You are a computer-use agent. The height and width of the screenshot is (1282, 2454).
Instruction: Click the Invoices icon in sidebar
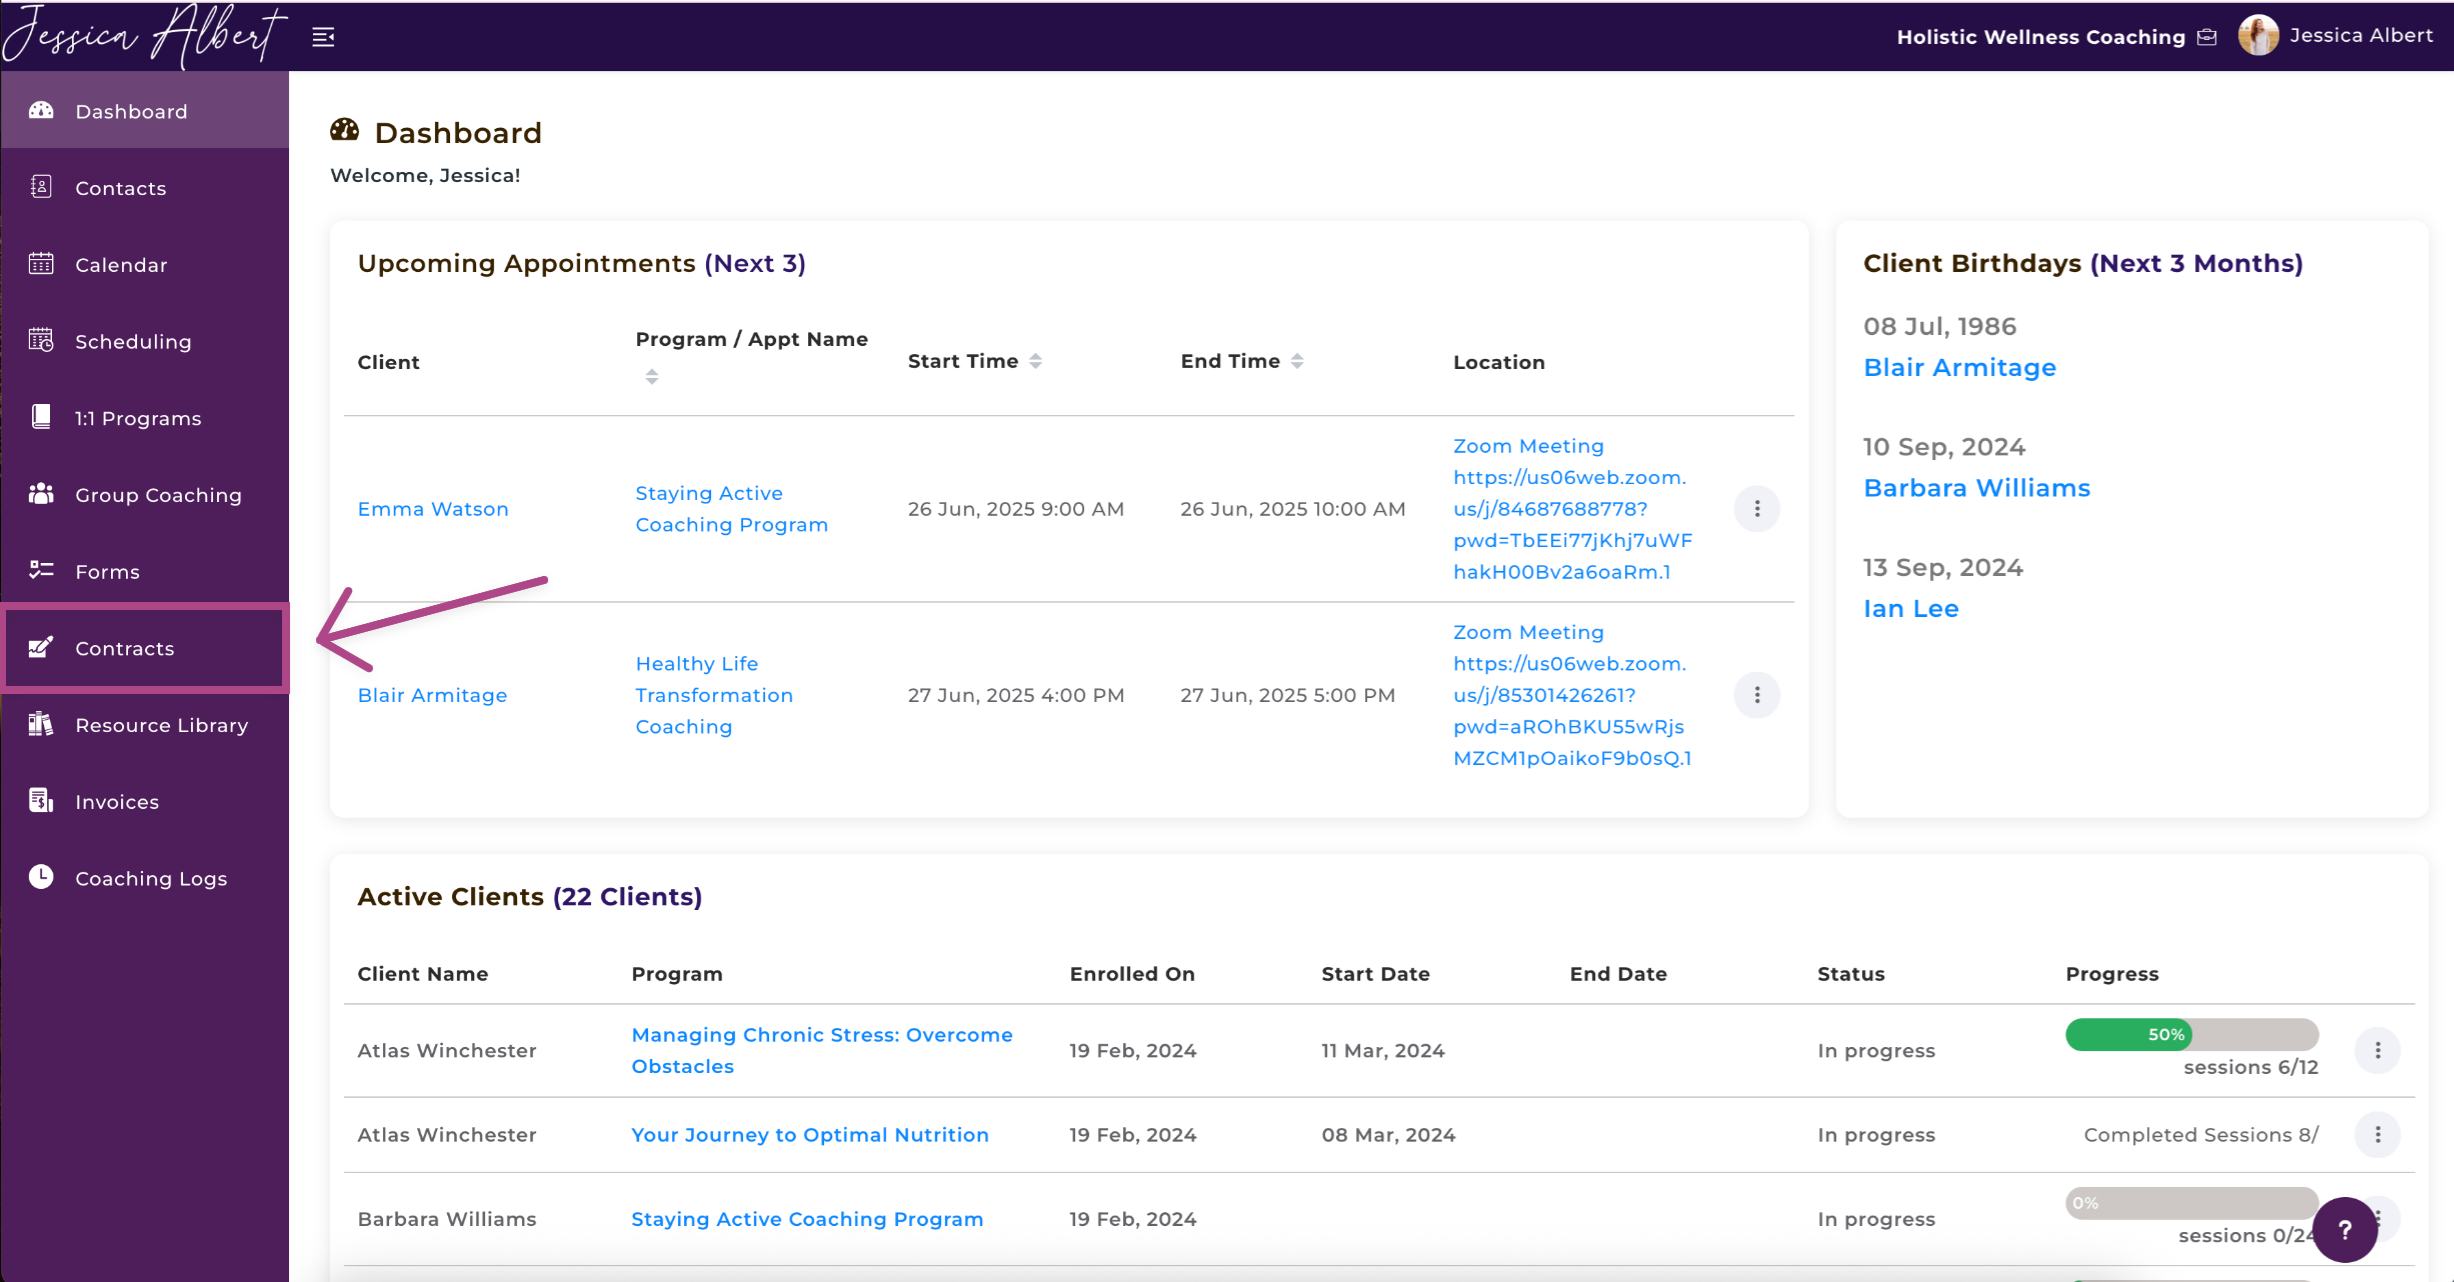click(x=41, y=801)
